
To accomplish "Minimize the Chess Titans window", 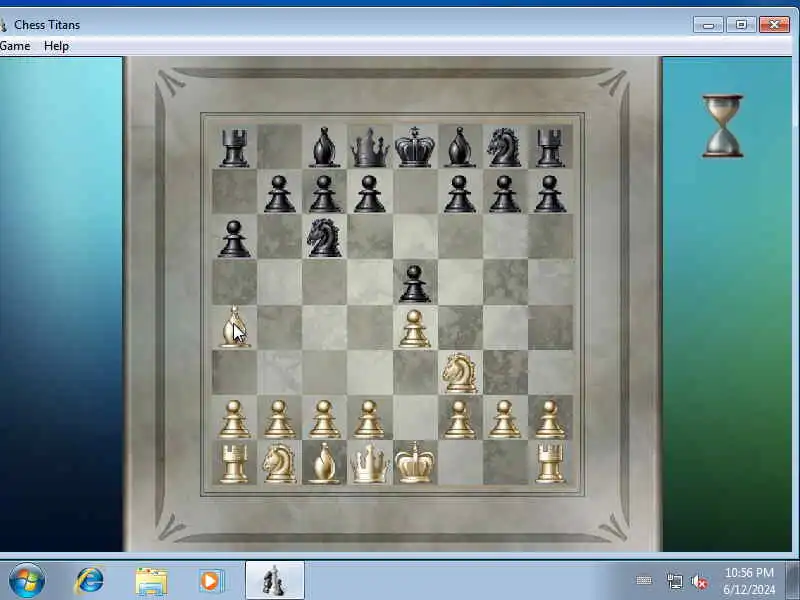I will pyautogui.click(x=708, y=24).
